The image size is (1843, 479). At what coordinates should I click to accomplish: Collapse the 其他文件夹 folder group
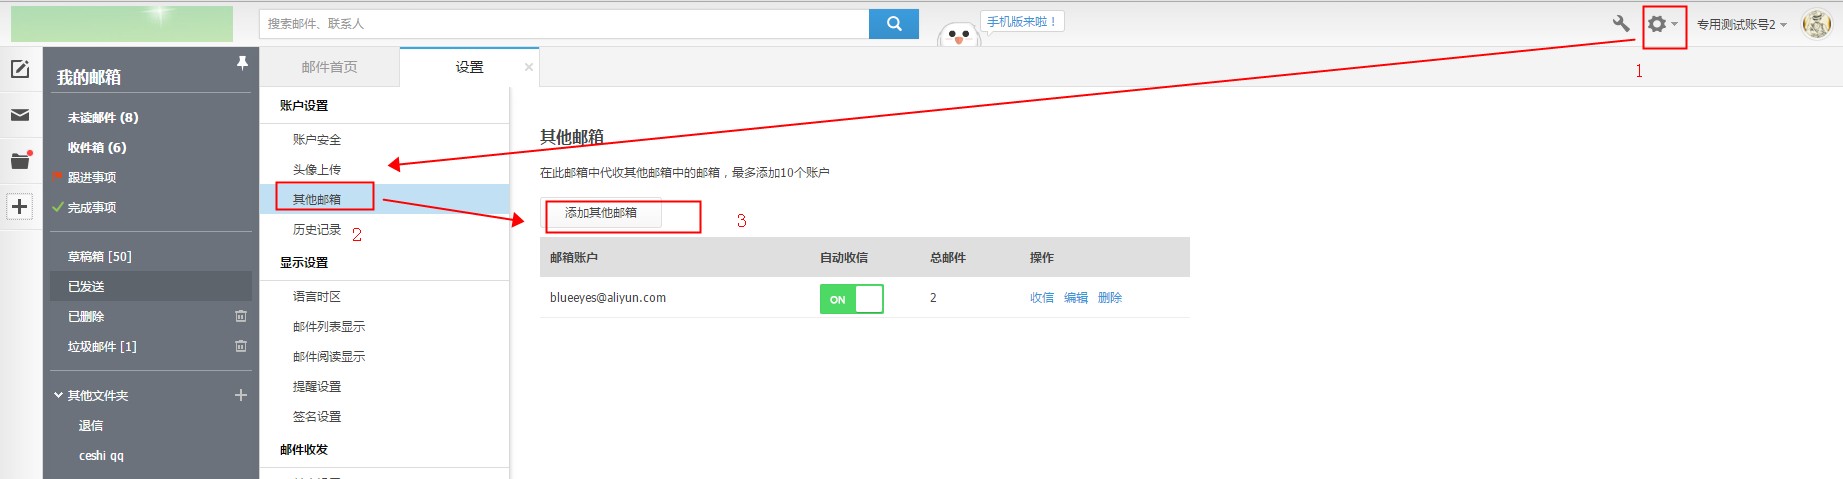click(59, 396)
